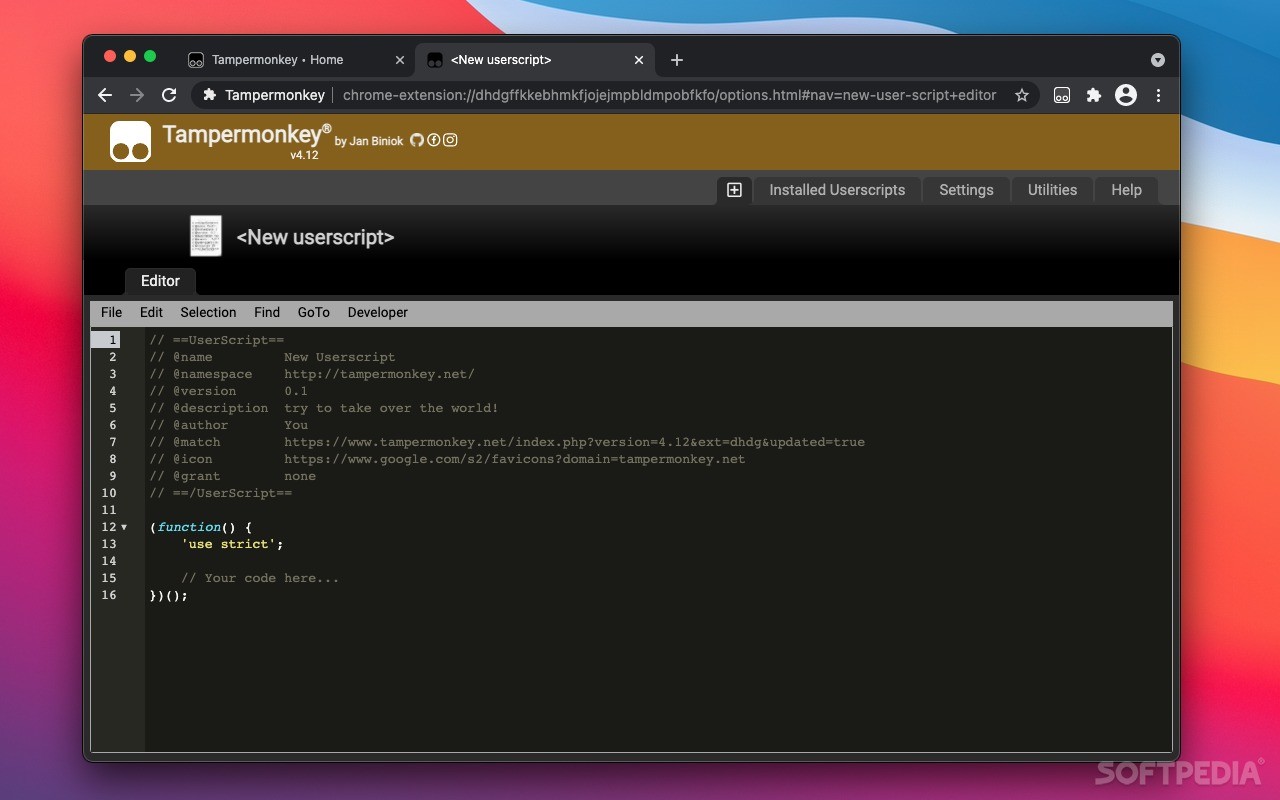Click the v4.12 version label

(304, 155)
